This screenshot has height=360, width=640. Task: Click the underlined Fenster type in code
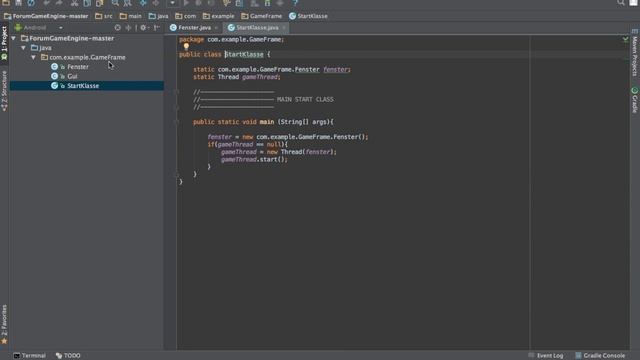pyautogui.click(x=307, y=69)
